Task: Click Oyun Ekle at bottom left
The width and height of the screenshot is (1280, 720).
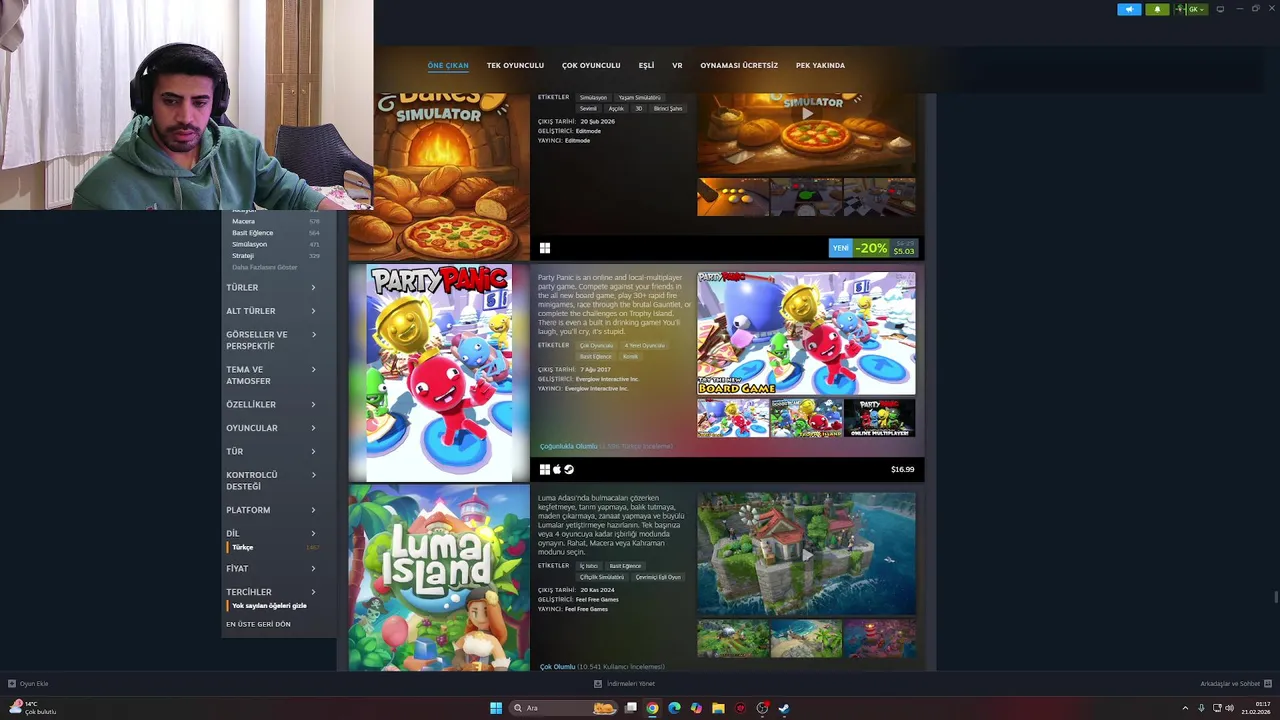Action: 28,684
